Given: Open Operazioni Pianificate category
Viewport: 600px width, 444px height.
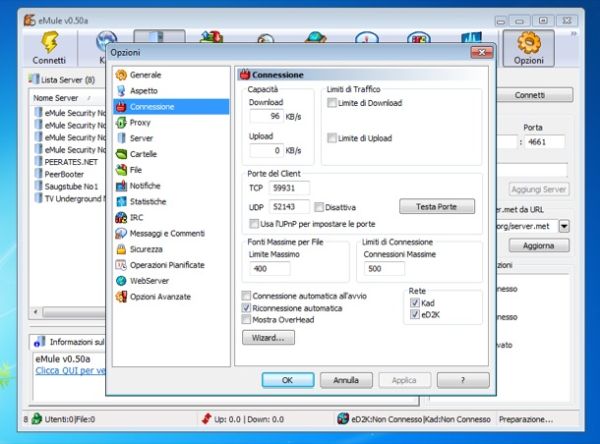Looking at the screenshot, I should tap(167, 265).
